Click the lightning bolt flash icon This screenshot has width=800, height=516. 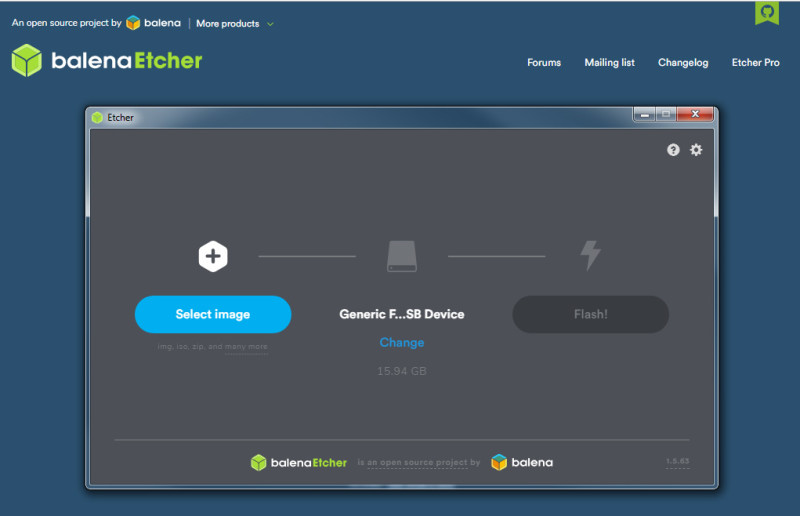(x=590, y=255)
